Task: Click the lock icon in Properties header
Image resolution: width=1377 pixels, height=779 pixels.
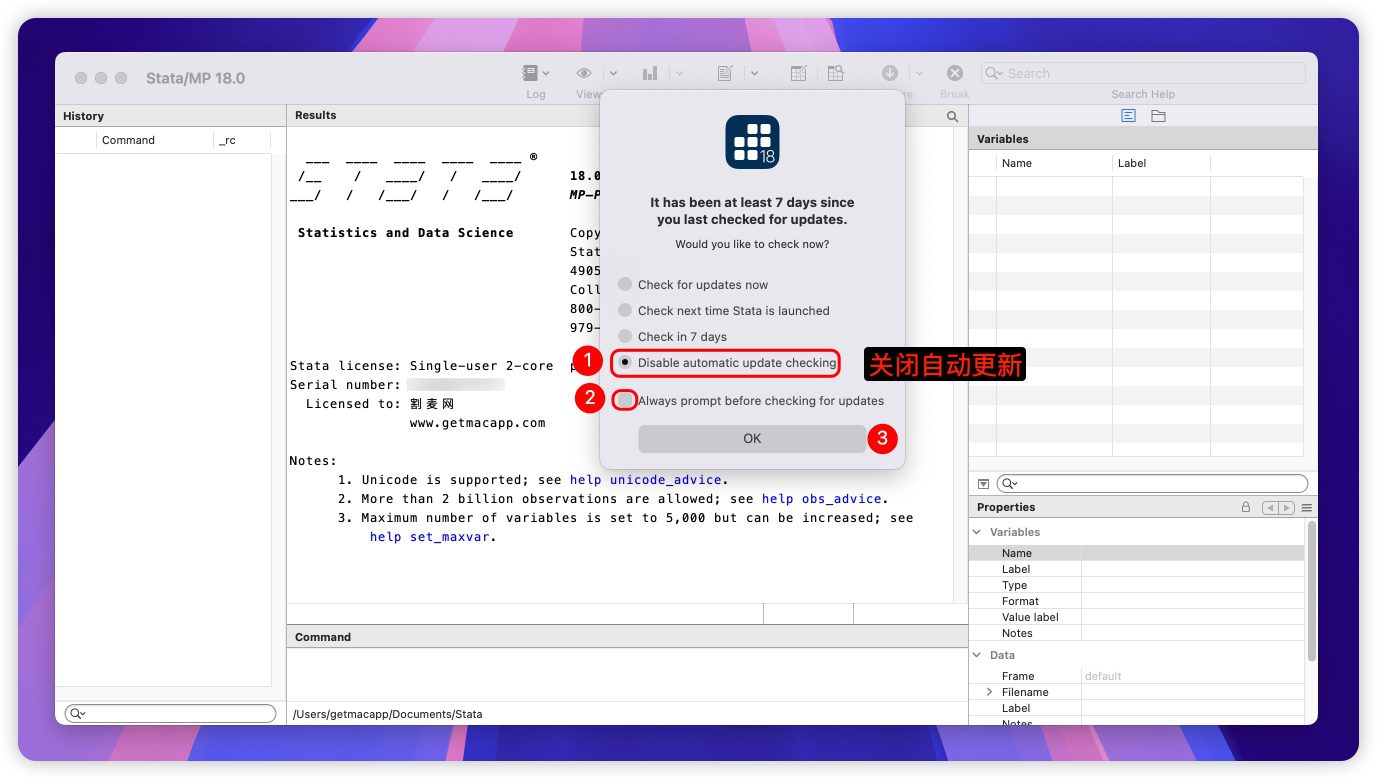Action: click(x=1245, y=508)
